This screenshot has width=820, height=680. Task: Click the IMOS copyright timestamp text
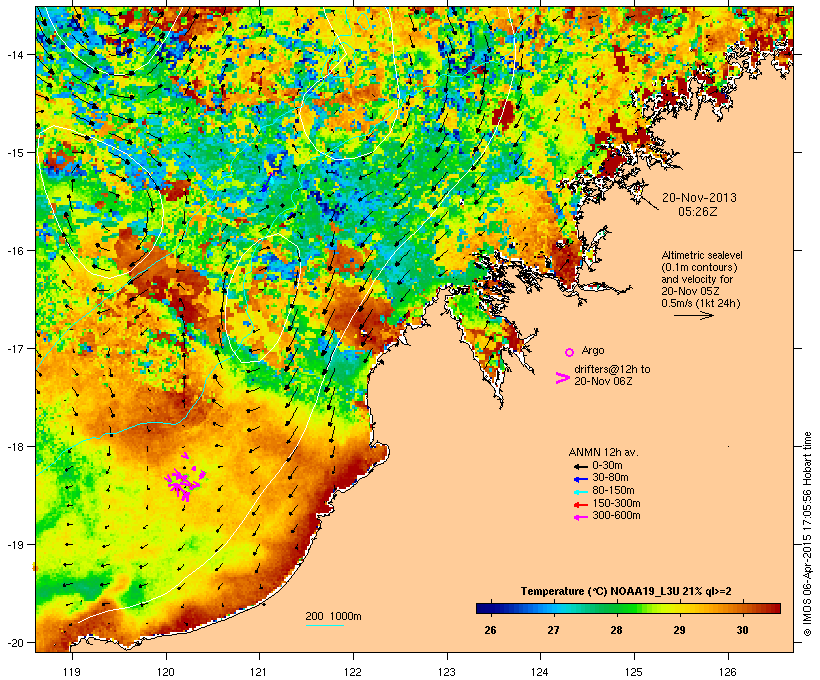pos(807,534)
